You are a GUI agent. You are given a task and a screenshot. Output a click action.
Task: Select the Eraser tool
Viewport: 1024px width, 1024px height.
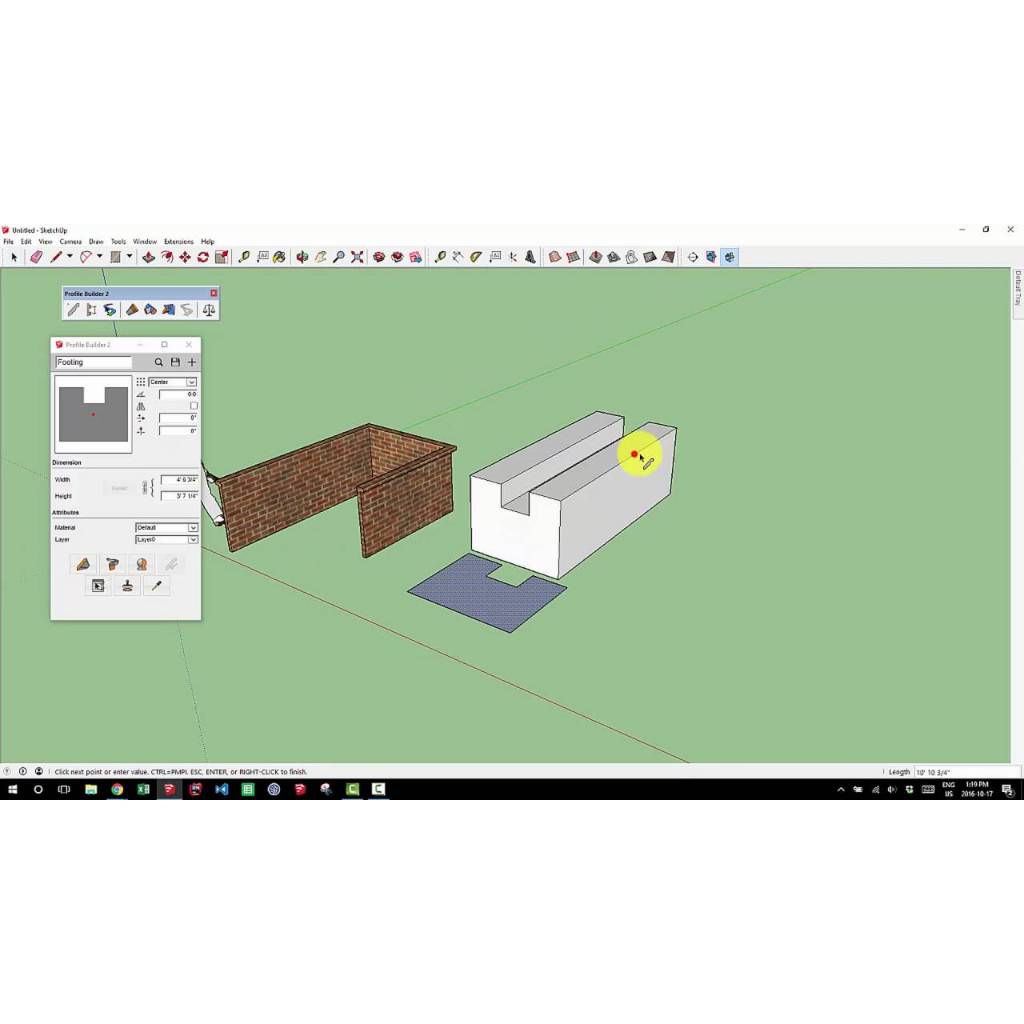36,257
